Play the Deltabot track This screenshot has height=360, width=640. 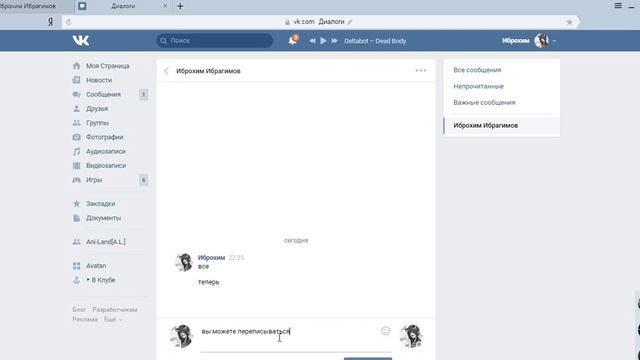click(323, 41)
